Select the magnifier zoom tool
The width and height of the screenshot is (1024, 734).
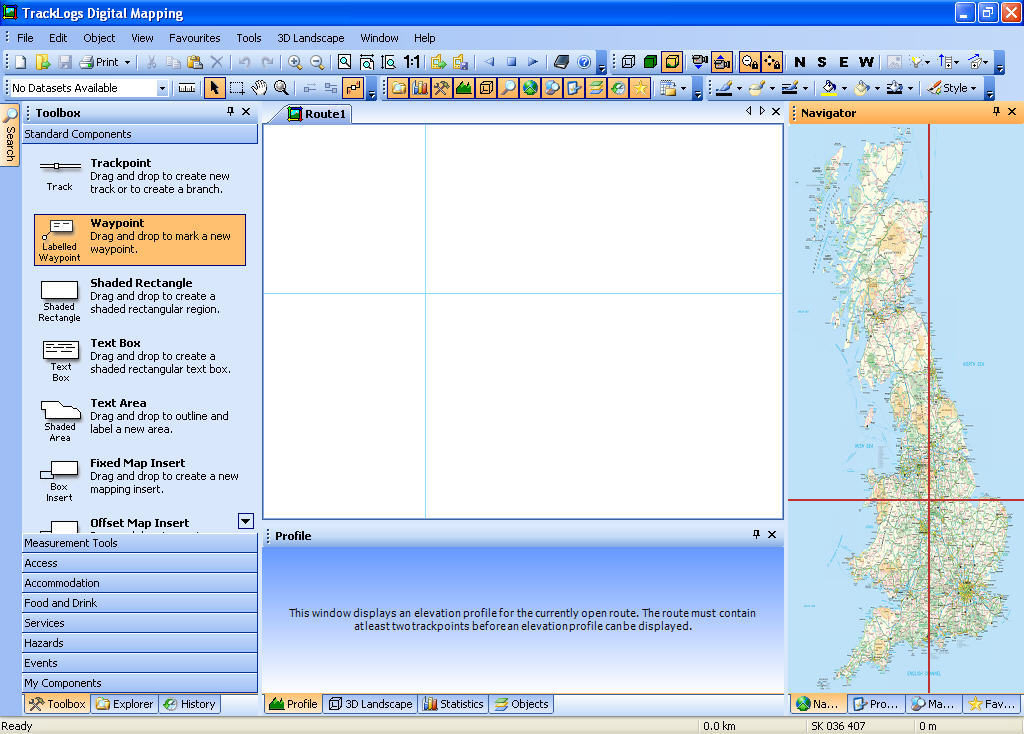(x=281, y=88)
